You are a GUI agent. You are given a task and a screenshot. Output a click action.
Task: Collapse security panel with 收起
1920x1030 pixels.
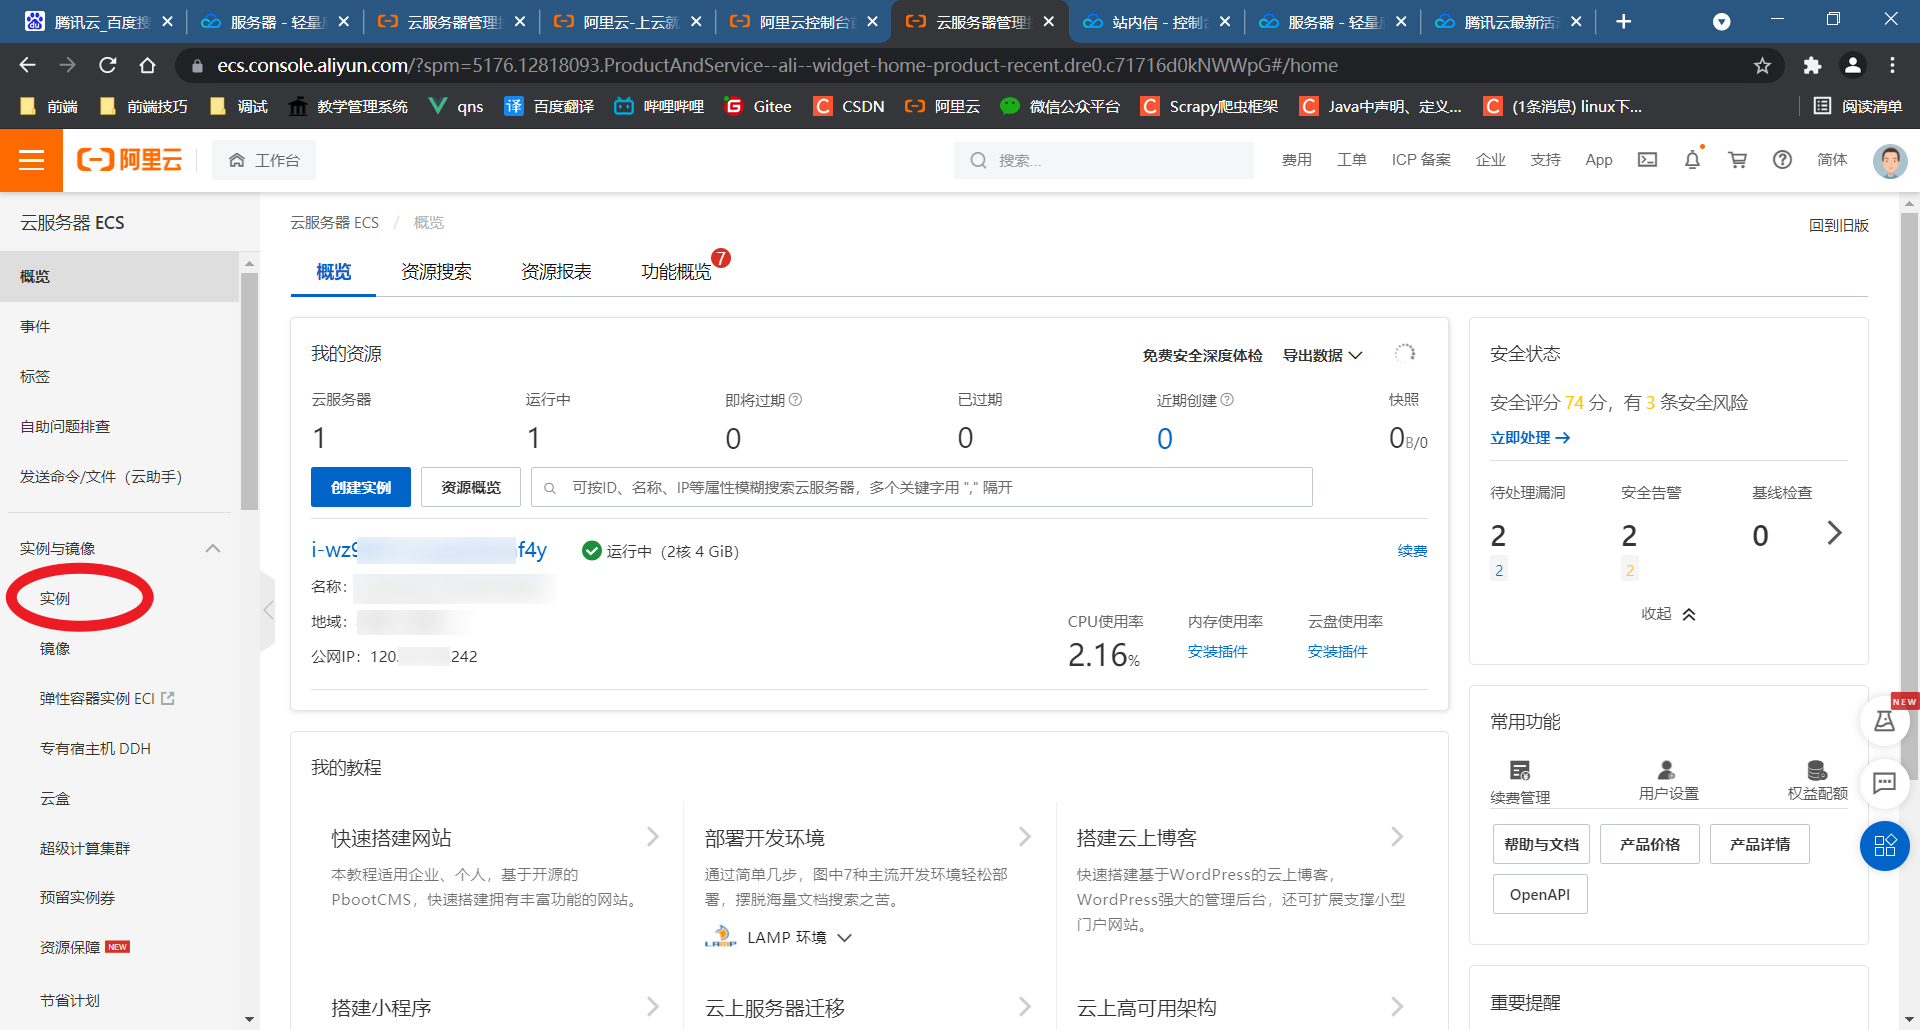[x=1668, y=614]
